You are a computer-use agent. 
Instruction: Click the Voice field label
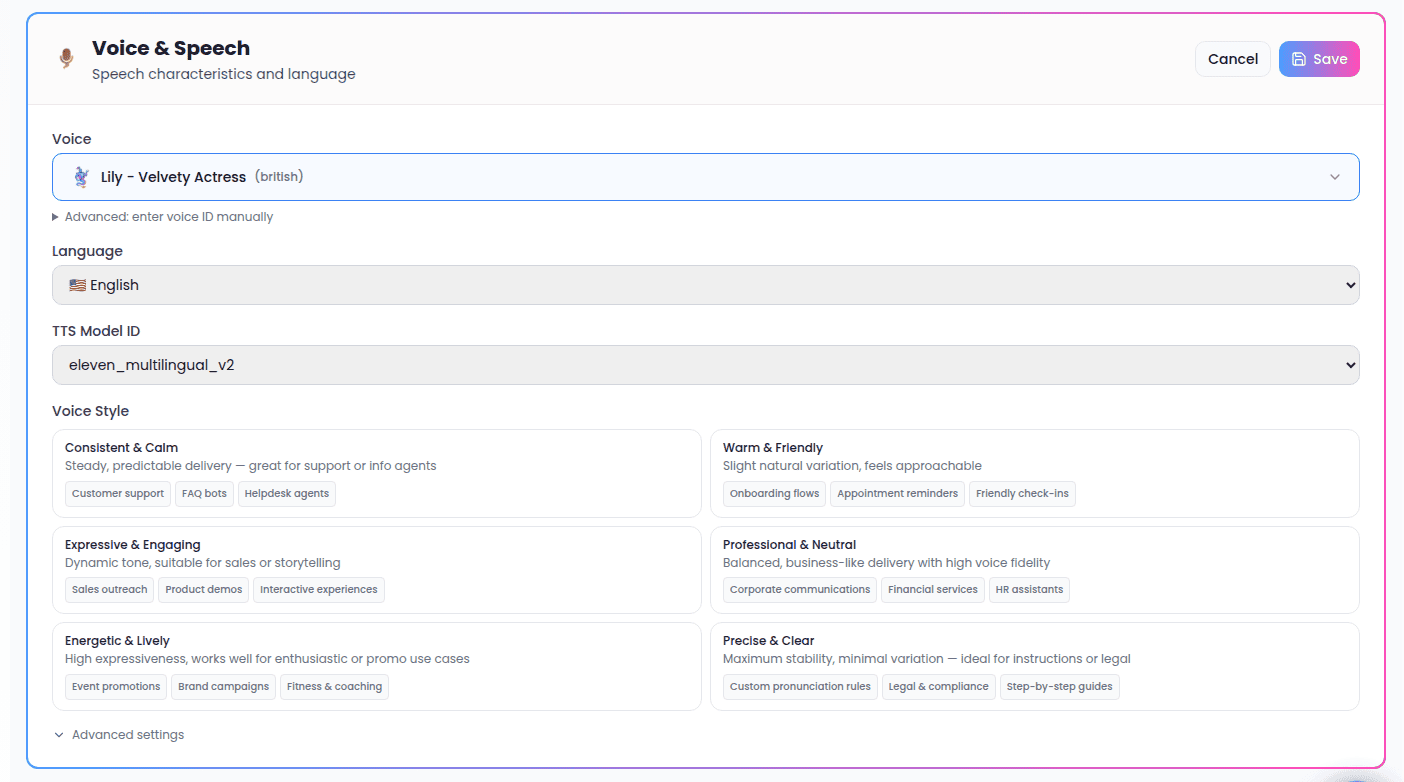click(72, 139)
